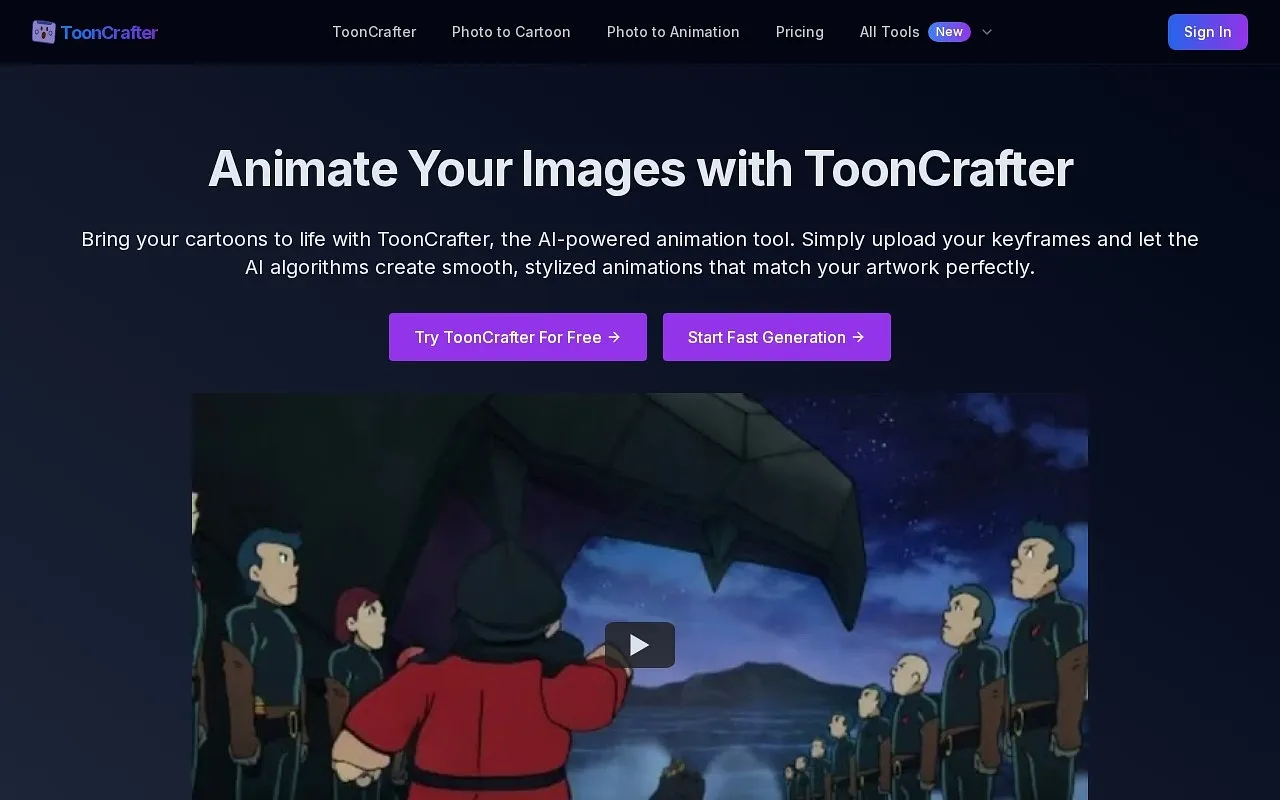
Task: Expand the All Tools chevron arrow
Action: 987,32
